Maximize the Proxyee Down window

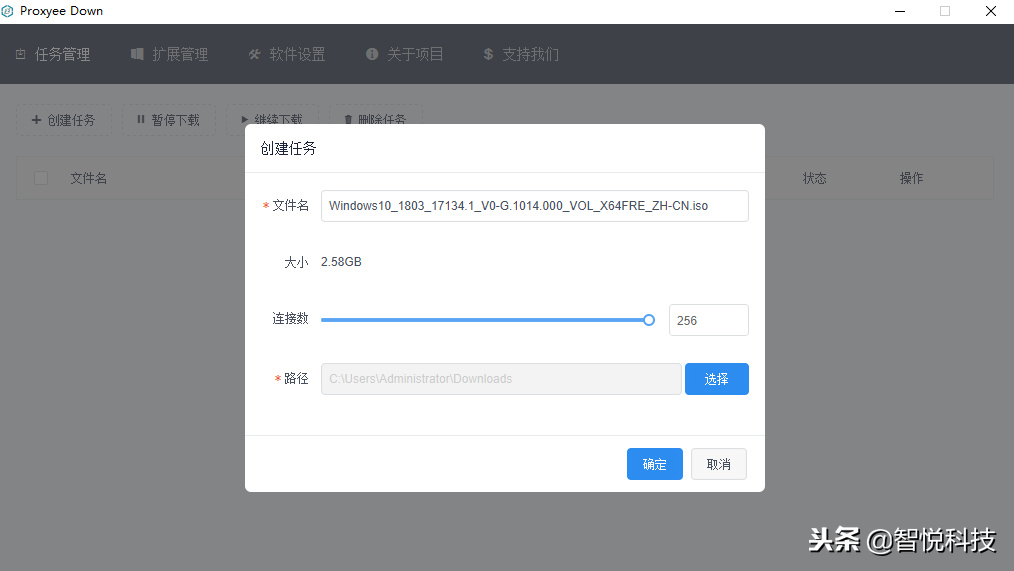(x=944, y=11)
